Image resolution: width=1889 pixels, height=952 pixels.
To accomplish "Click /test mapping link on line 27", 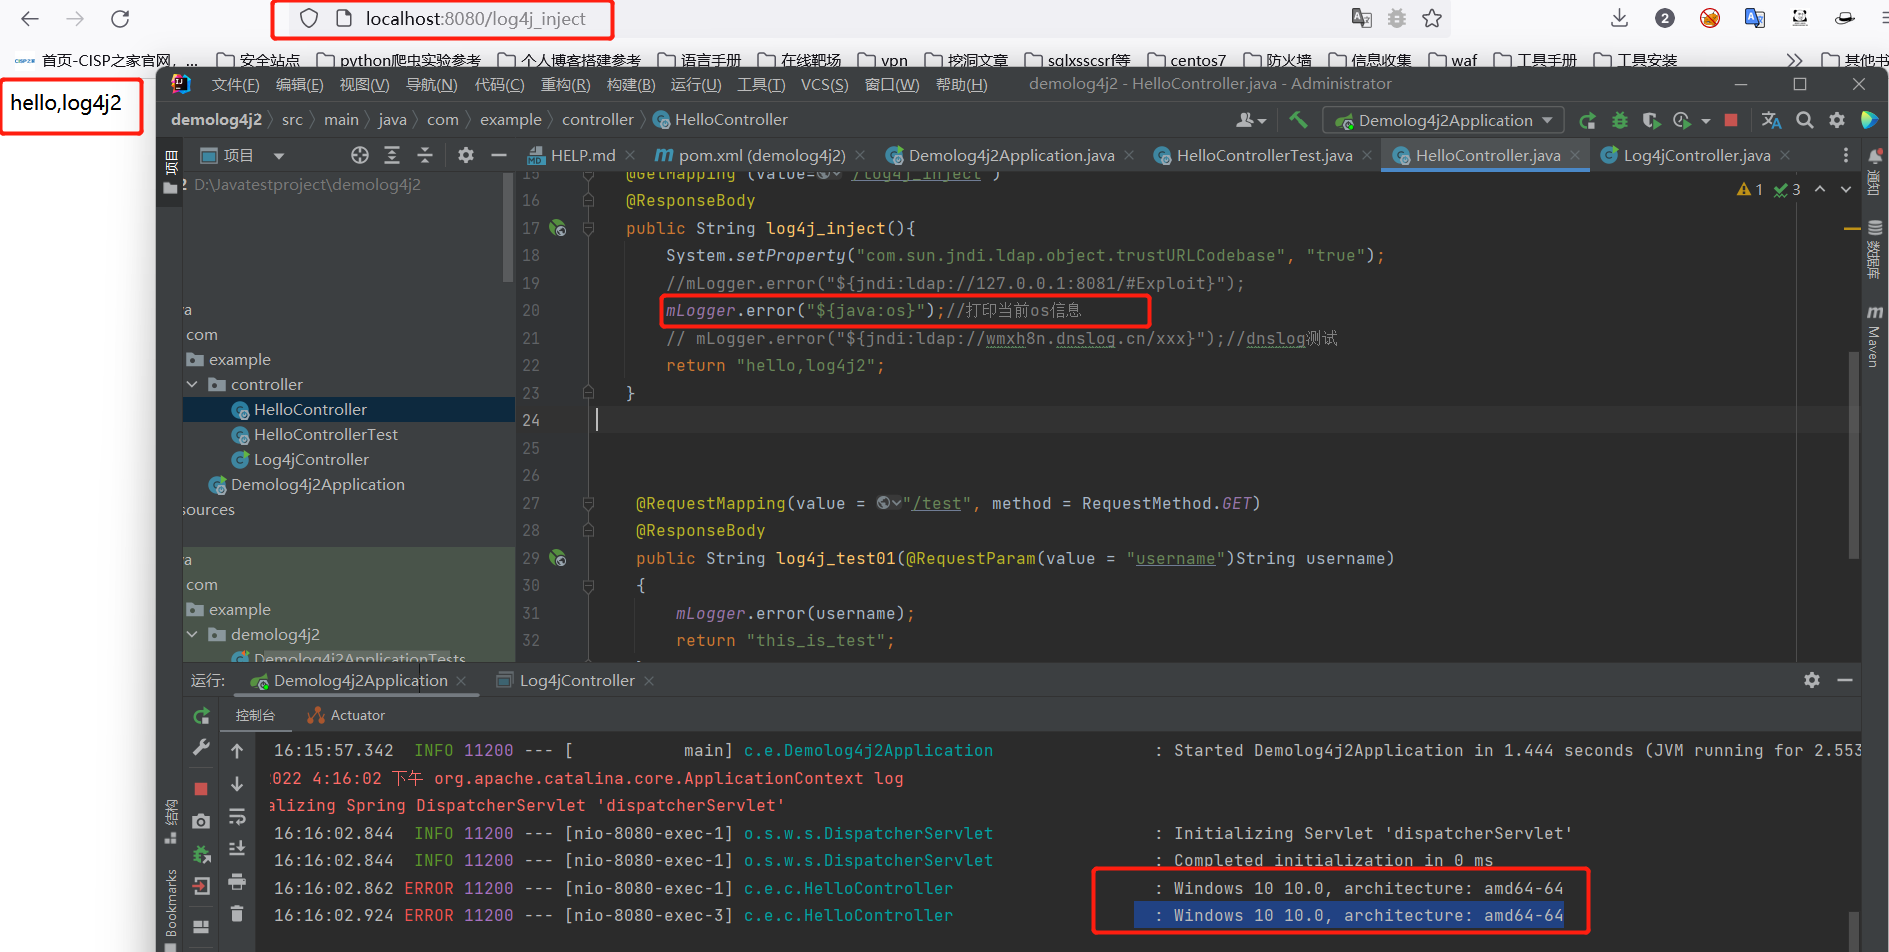I will click(x=938, y=503).
